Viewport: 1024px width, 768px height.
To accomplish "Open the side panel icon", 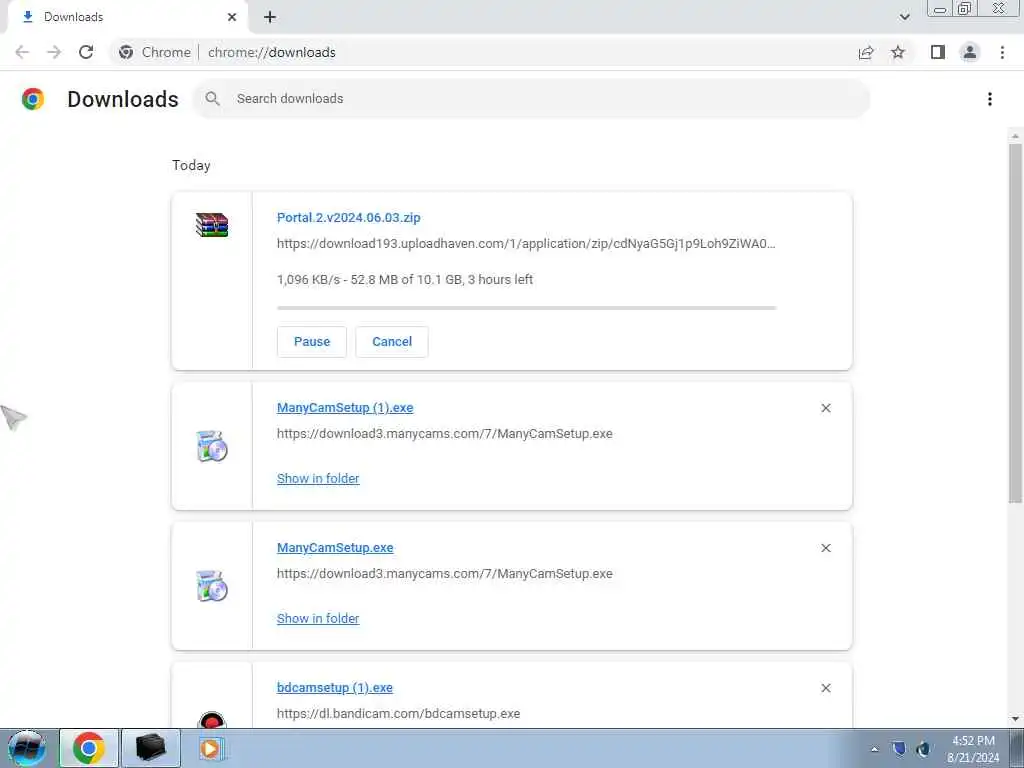I will (x=938, y=52).
